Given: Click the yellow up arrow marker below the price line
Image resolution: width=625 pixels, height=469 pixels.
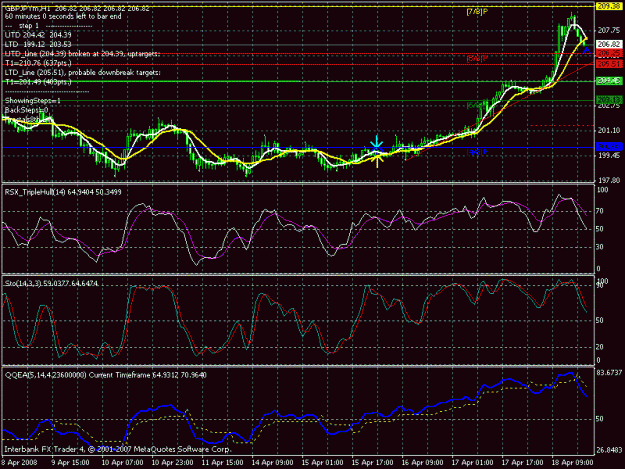Looking at the screenshot, I should coord(377,161).
